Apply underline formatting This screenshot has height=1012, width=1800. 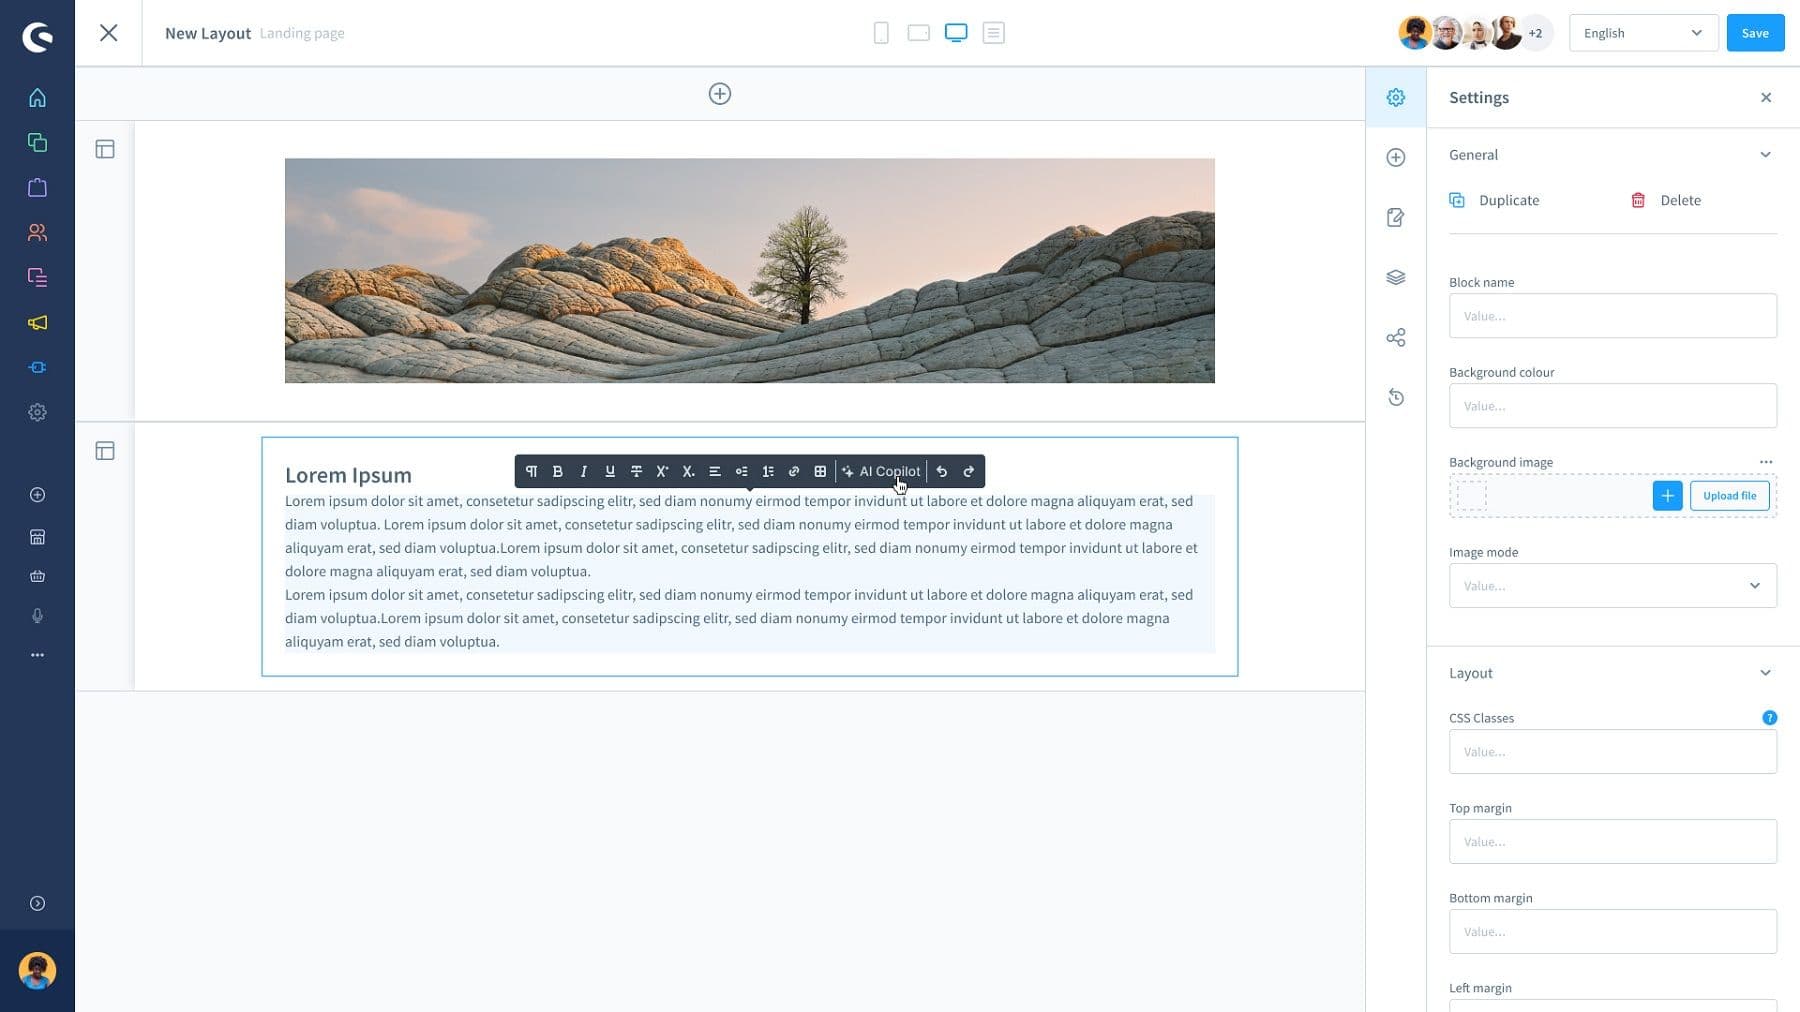[610, 471]
